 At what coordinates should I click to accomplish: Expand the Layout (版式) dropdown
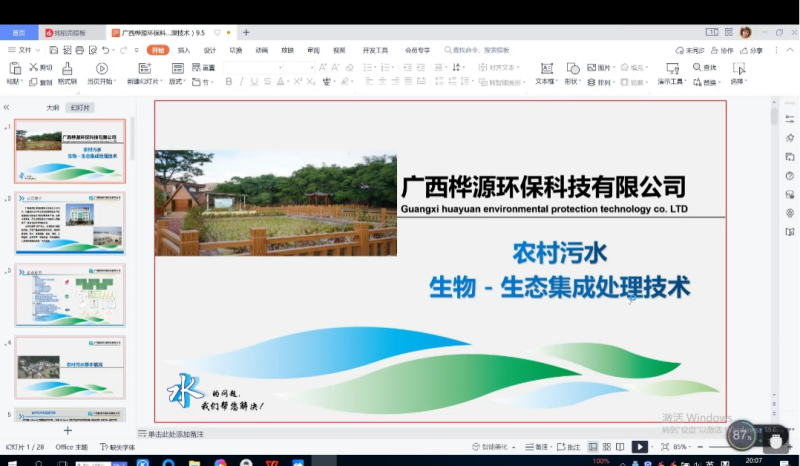click(177, 82)
